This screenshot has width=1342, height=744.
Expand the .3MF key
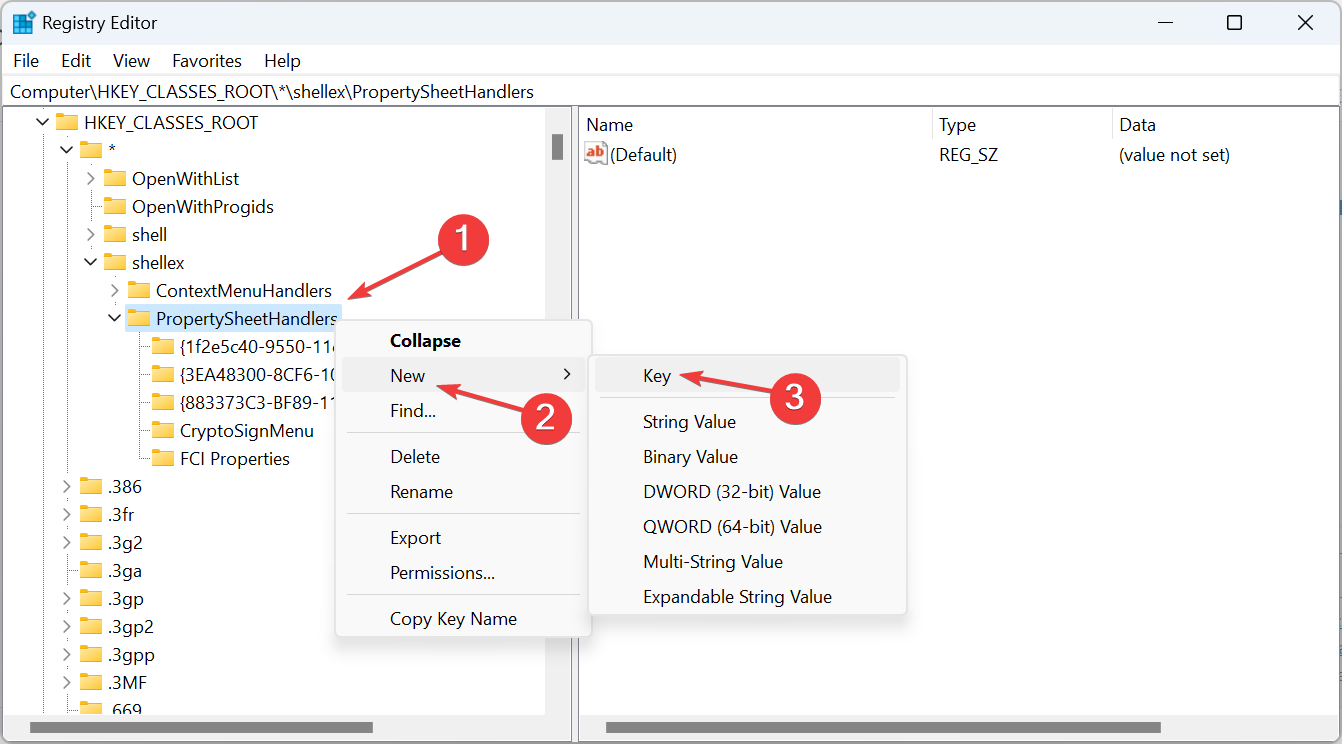tap(66, 682)
